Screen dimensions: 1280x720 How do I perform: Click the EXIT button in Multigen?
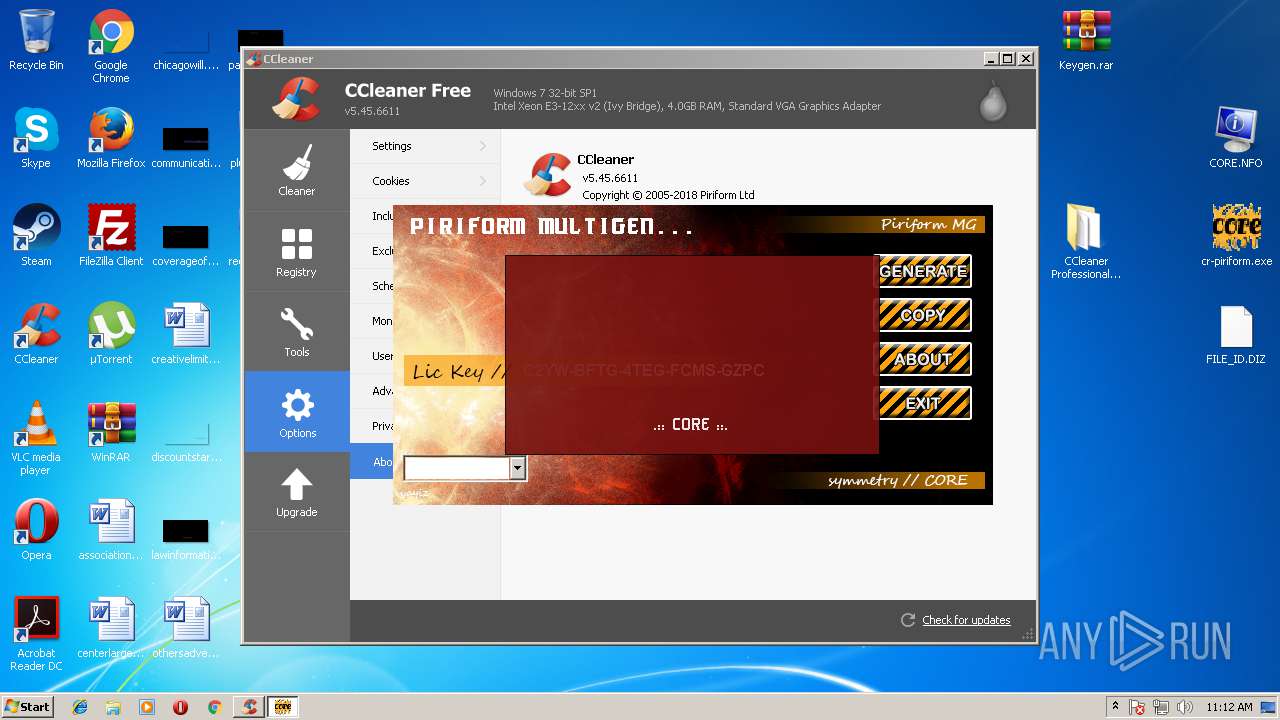[x=923, y=403]
